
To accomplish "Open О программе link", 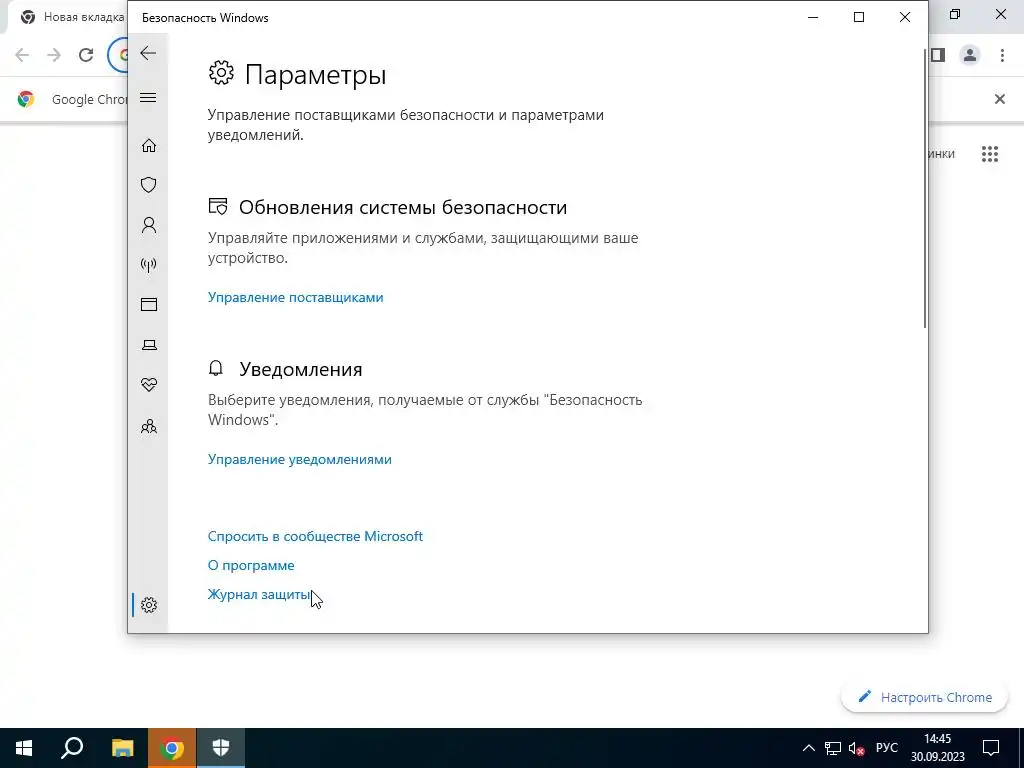I will [251, 566].
